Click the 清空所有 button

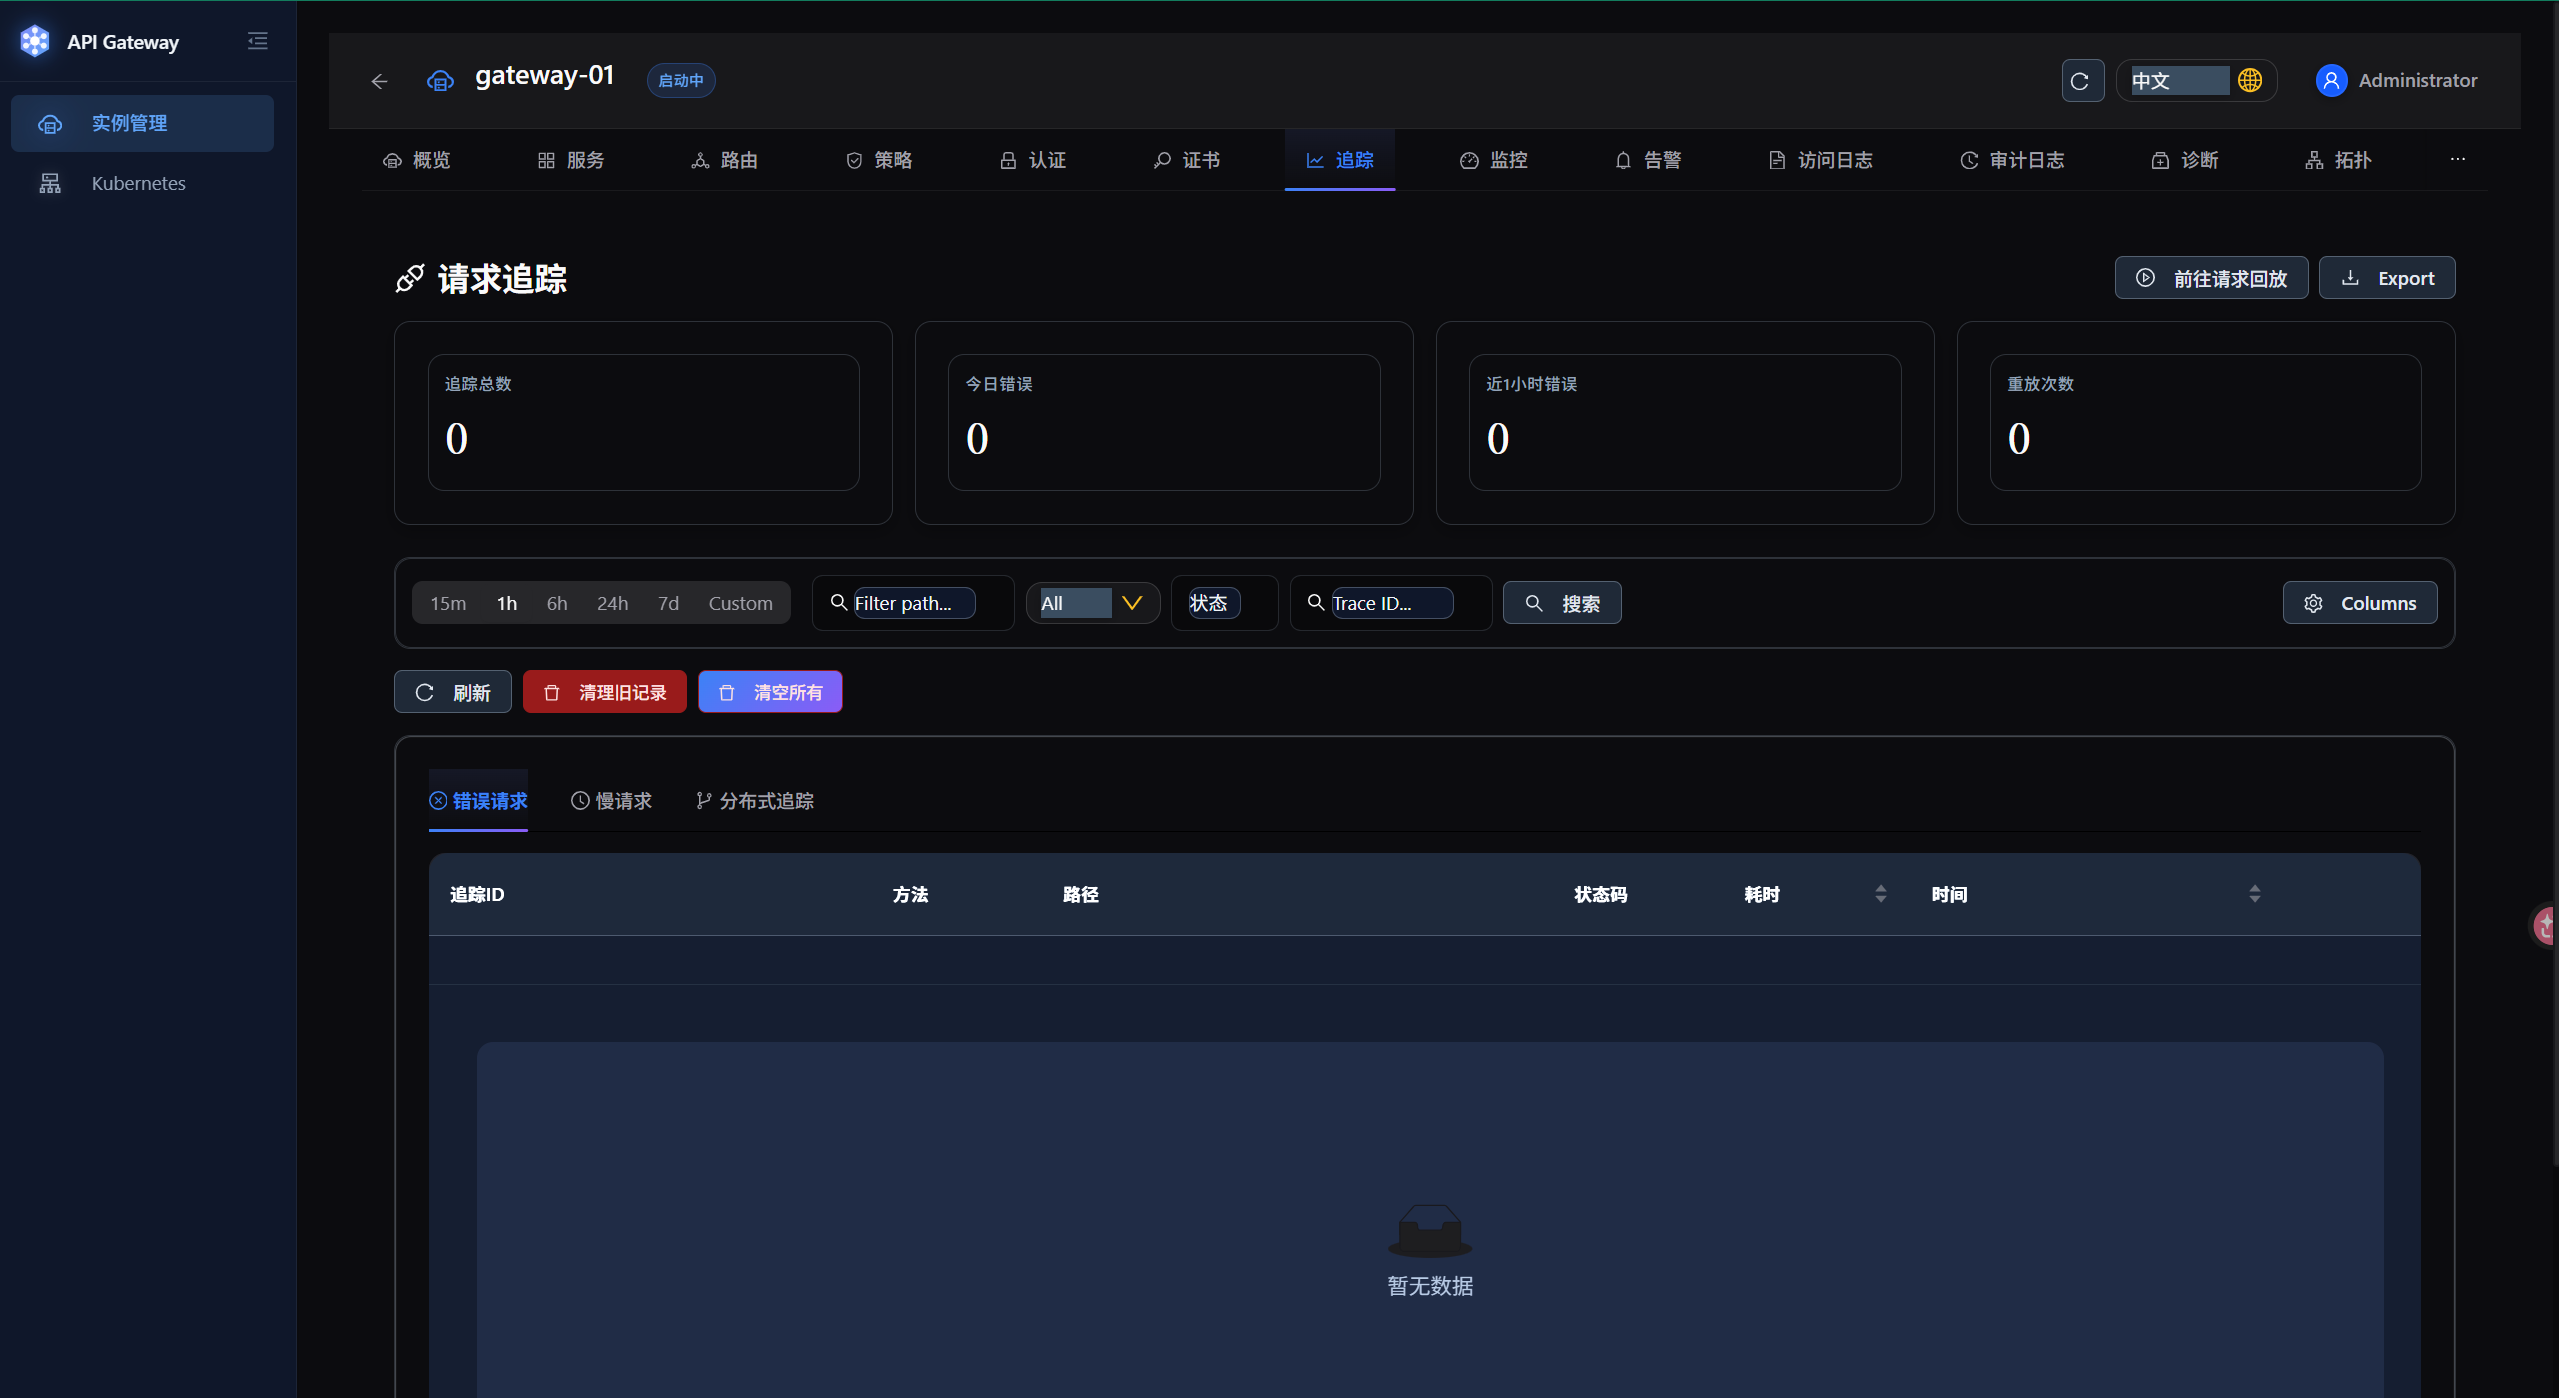point(770,692)
